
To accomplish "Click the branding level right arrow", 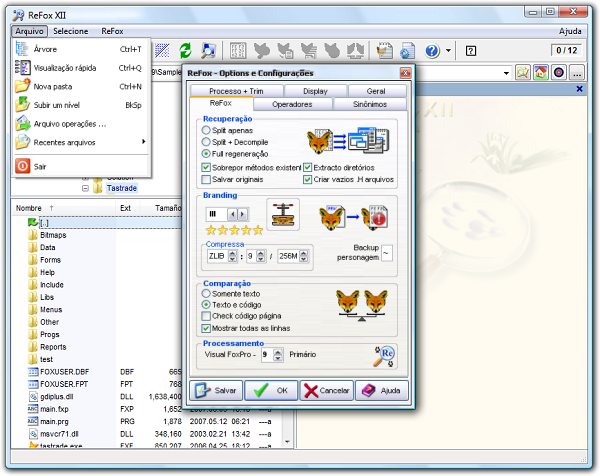I will 242,214.
